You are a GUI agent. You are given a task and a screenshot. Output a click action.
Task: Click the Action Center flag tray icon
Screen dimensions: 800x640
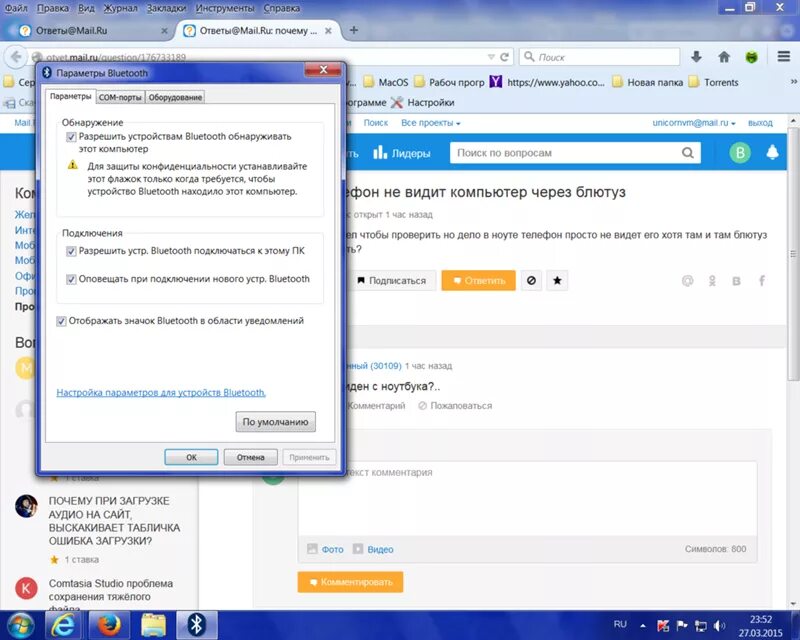coord(682,625)
